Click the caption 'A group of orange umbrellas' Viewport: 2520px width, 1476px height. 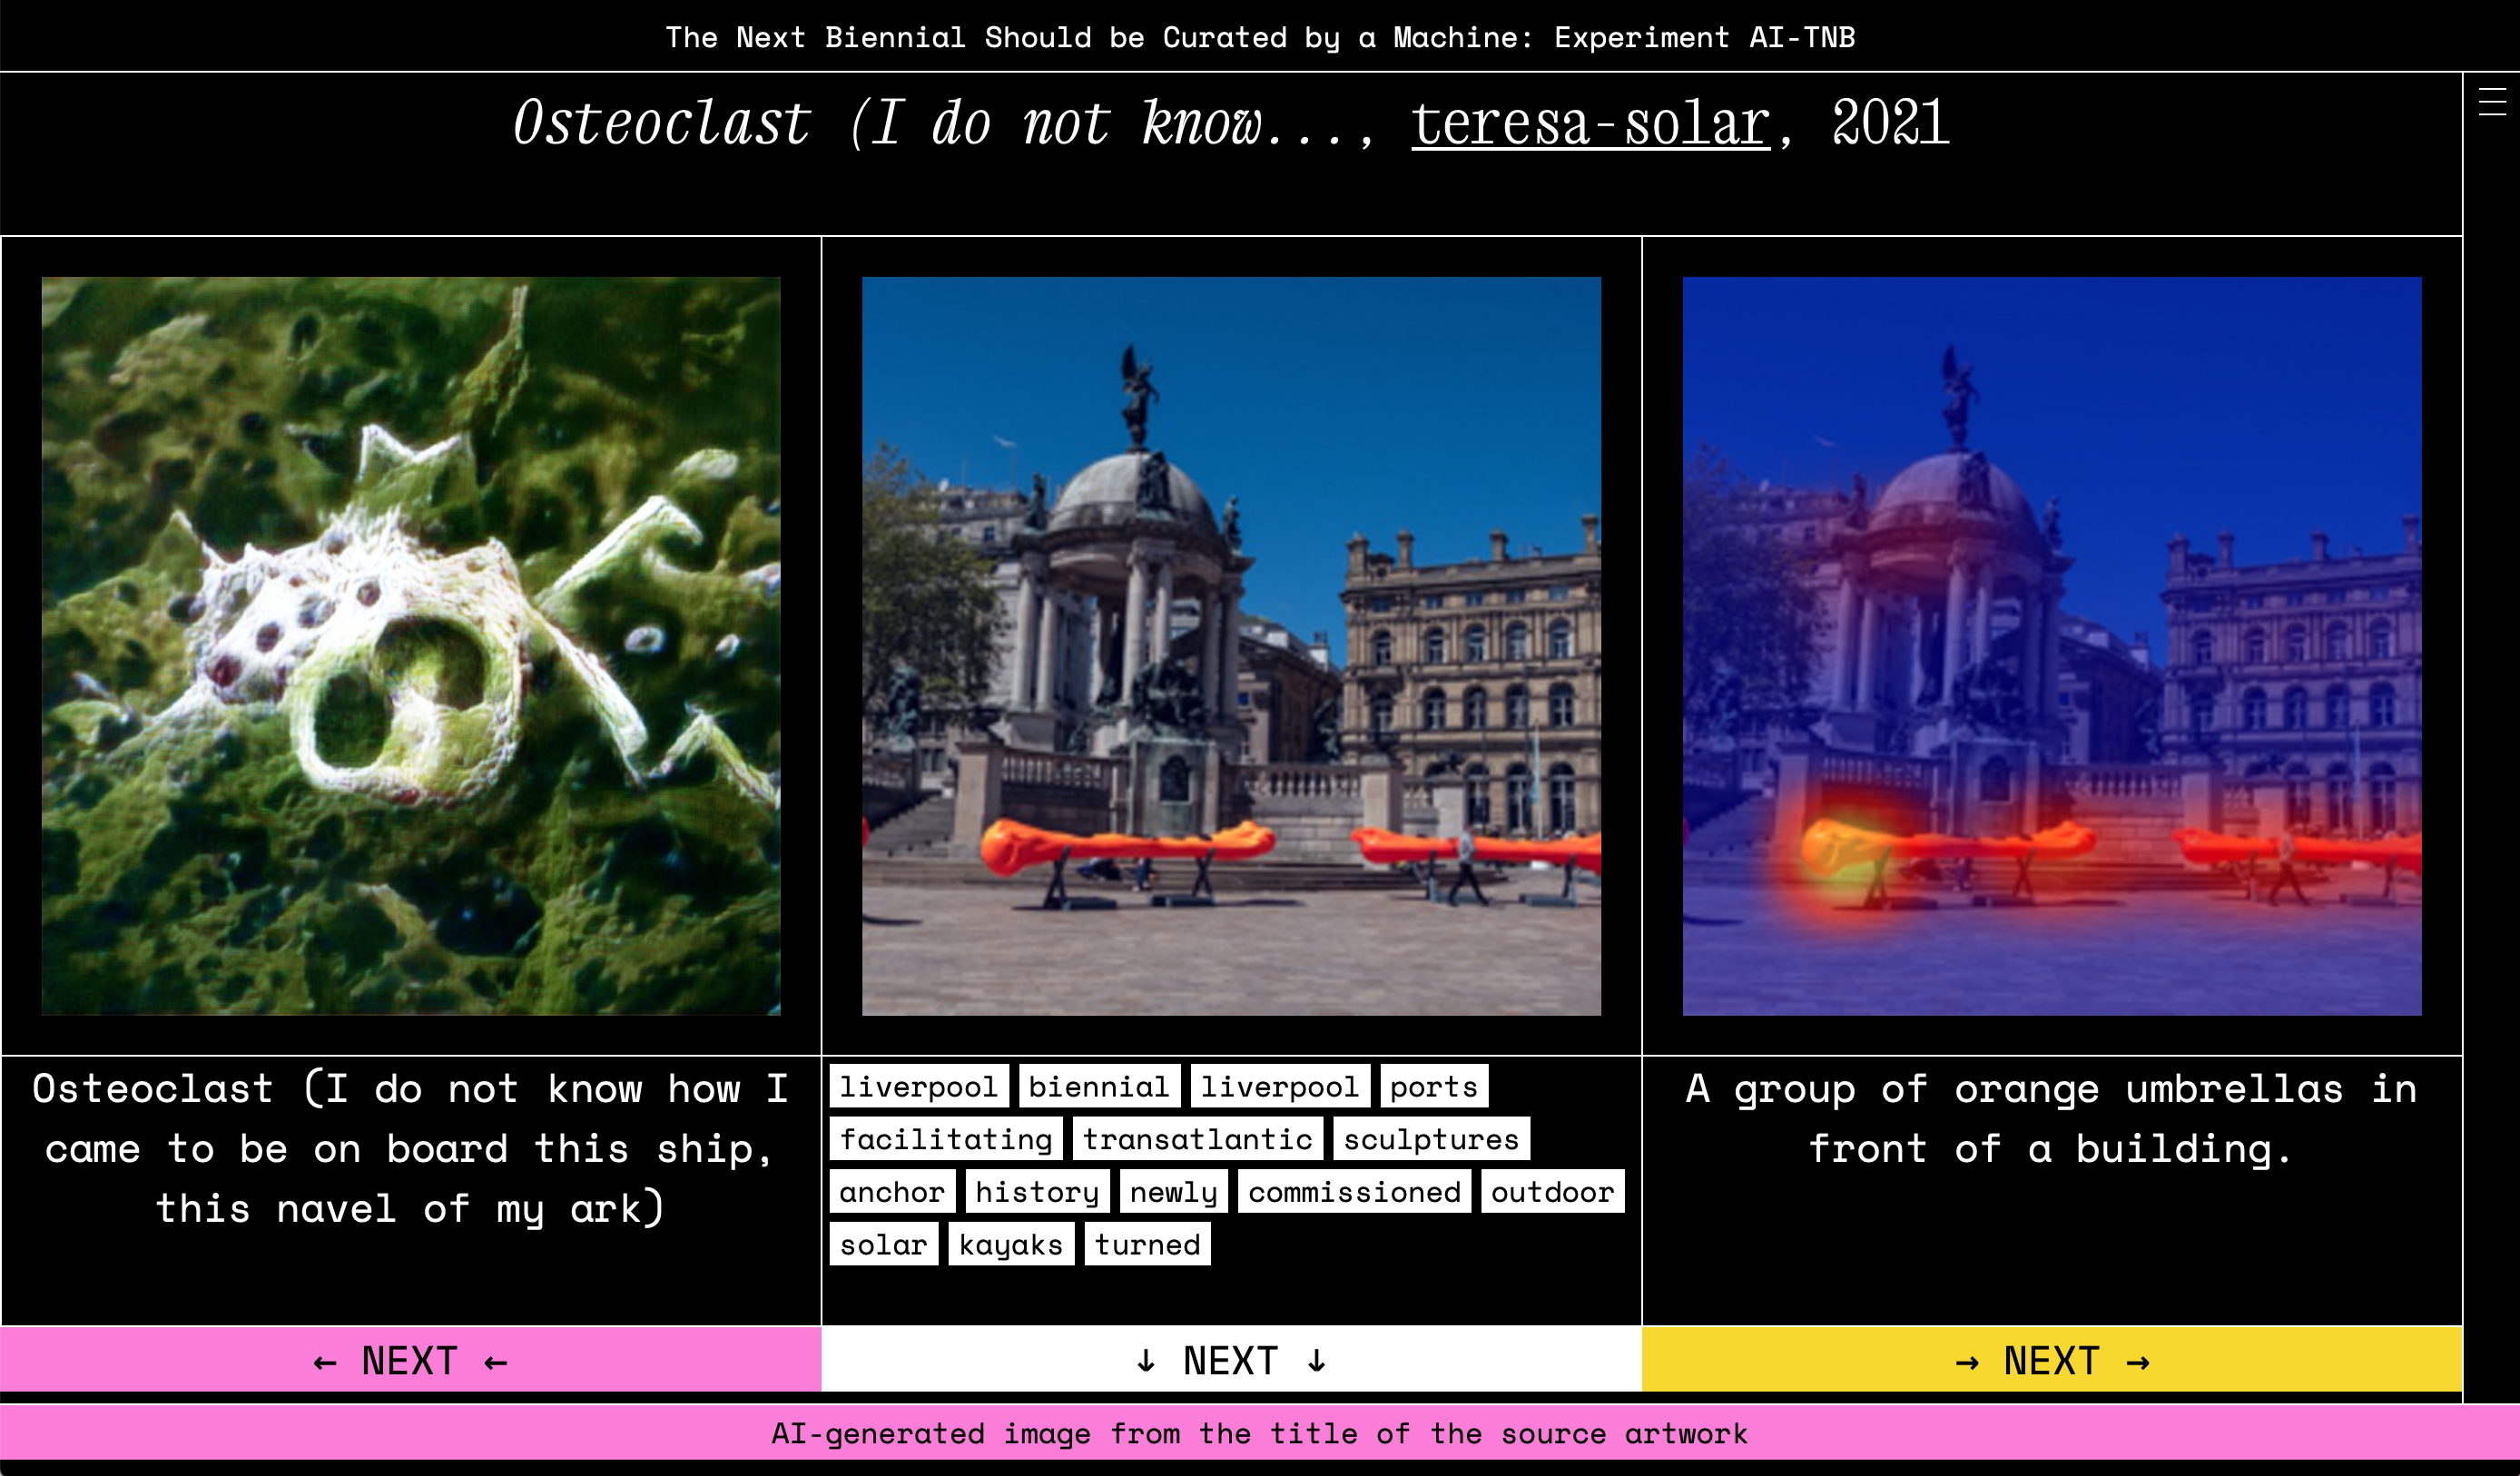tap(2052, 1118)
